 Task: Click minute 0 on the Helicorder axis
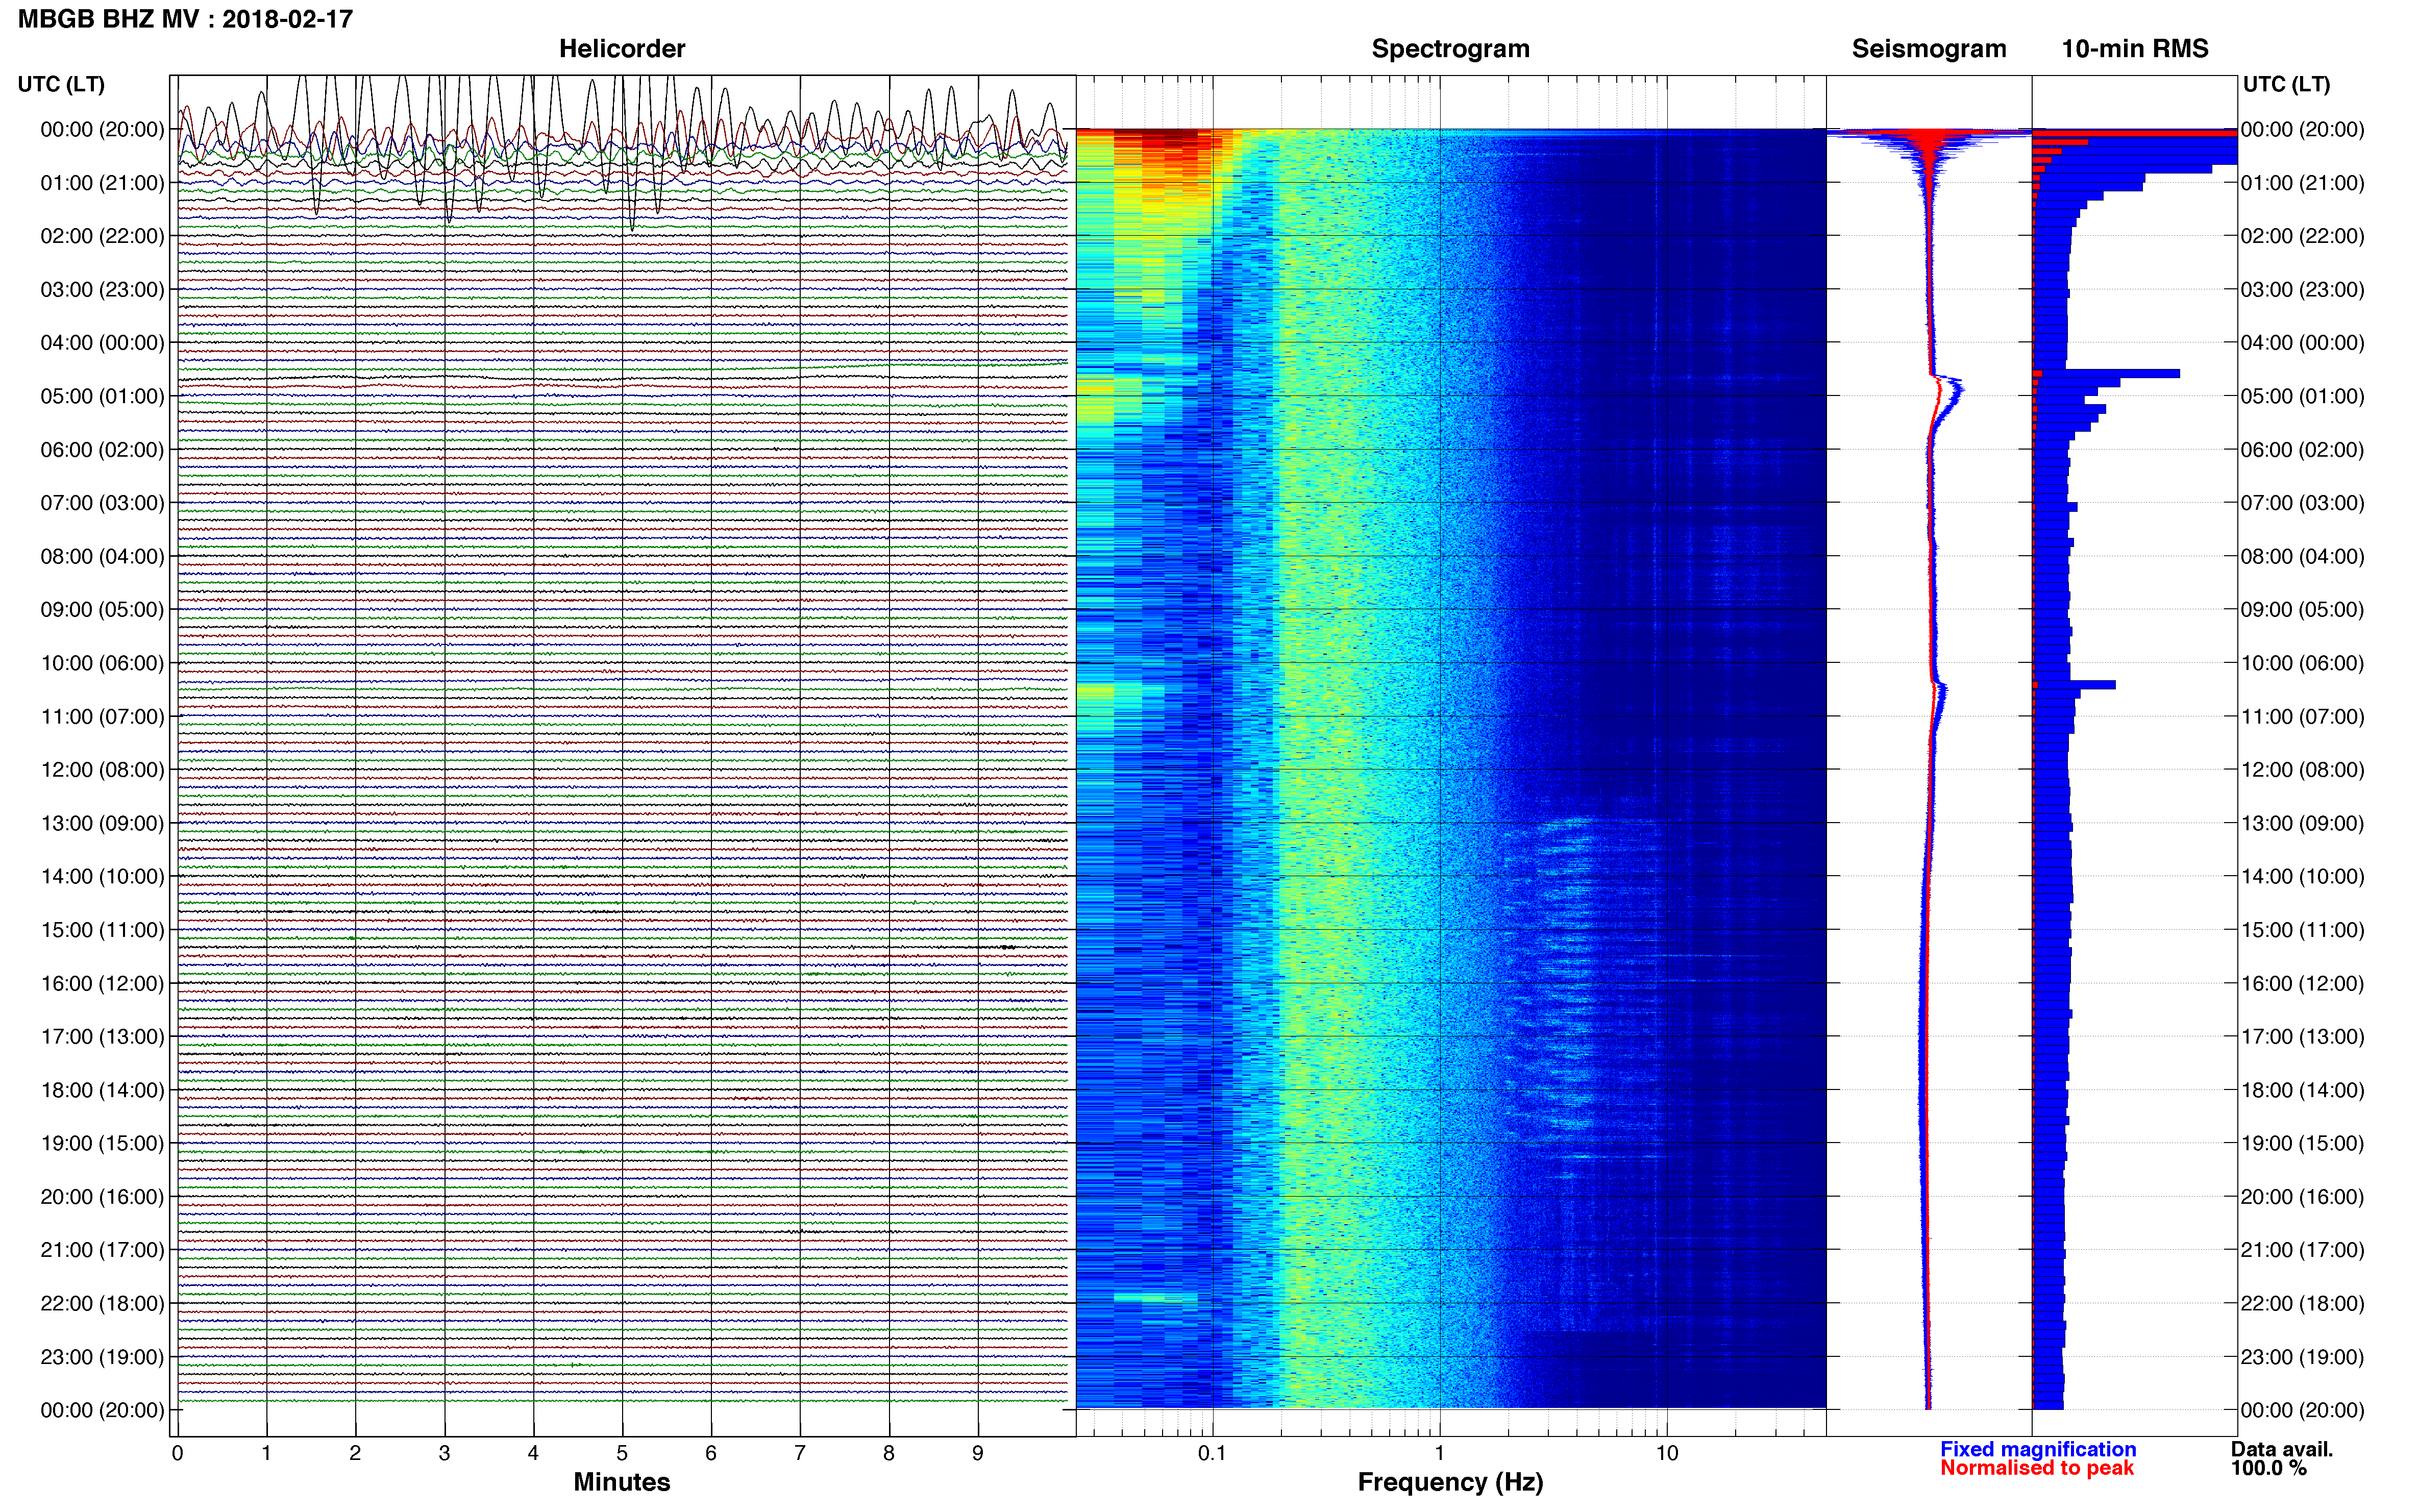click(177, 1453)
